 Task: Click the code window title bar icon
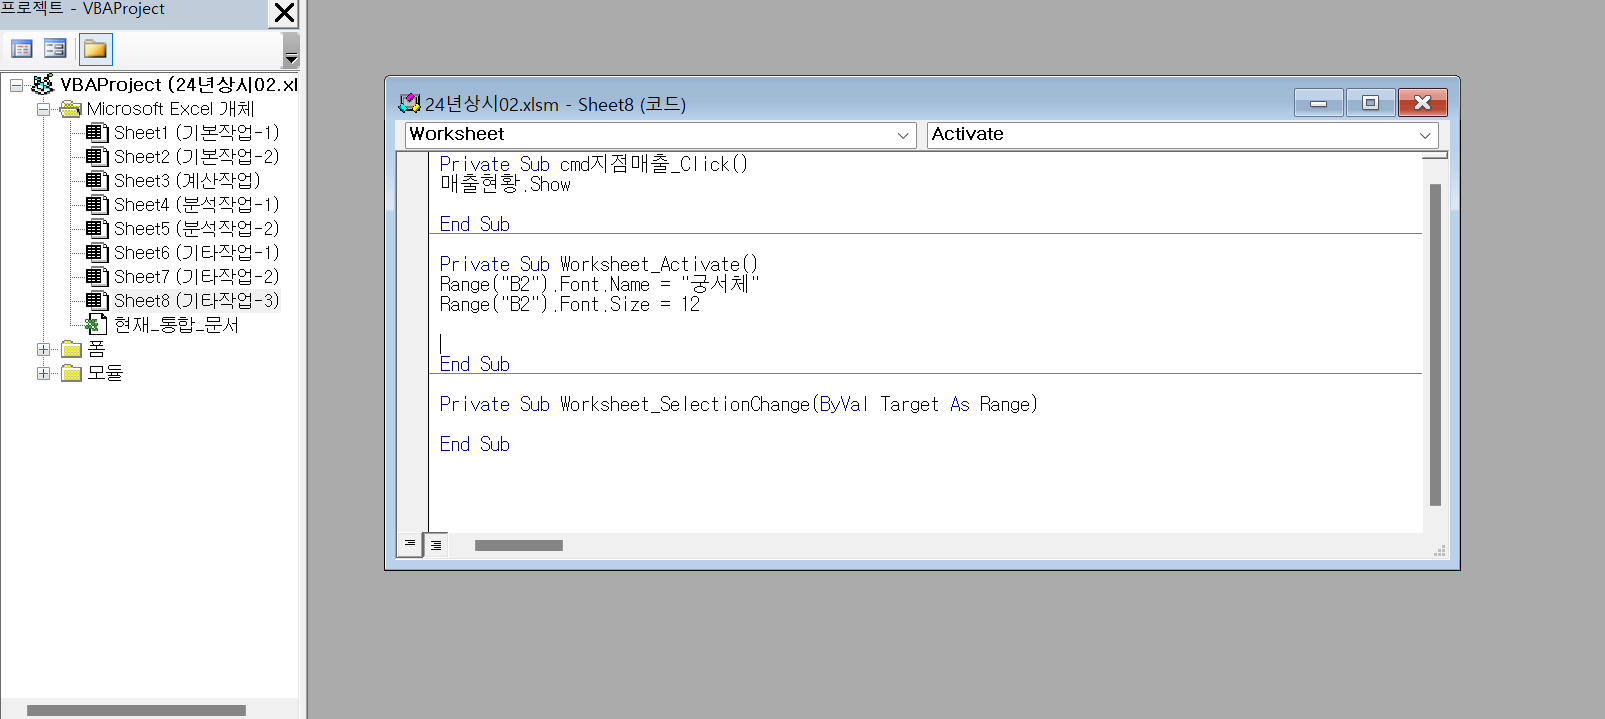pos(409,103)
